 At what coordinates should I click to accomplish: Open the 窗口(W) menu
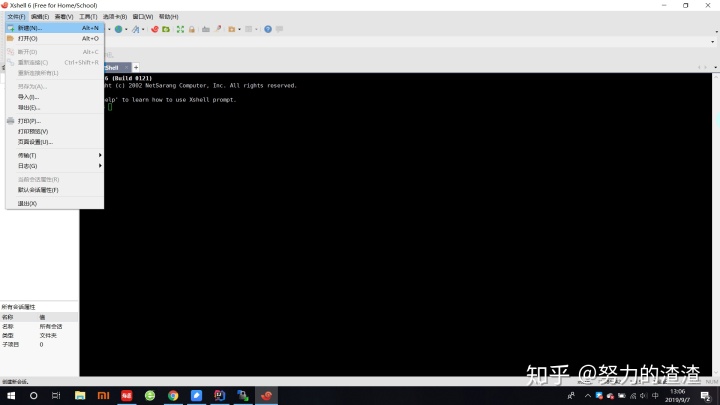143,17
